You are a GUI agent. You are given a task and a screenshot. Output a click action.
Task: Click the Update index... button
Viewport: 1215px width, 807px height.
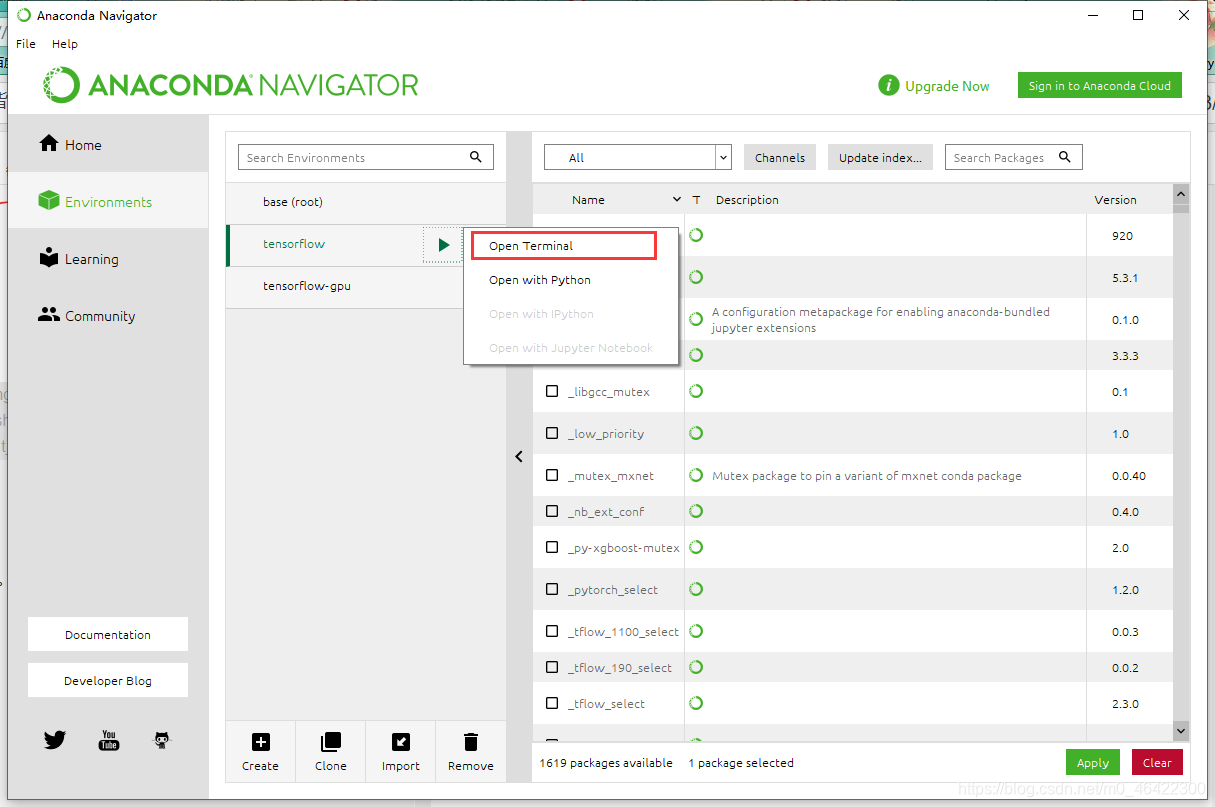(x=880, y=157)
